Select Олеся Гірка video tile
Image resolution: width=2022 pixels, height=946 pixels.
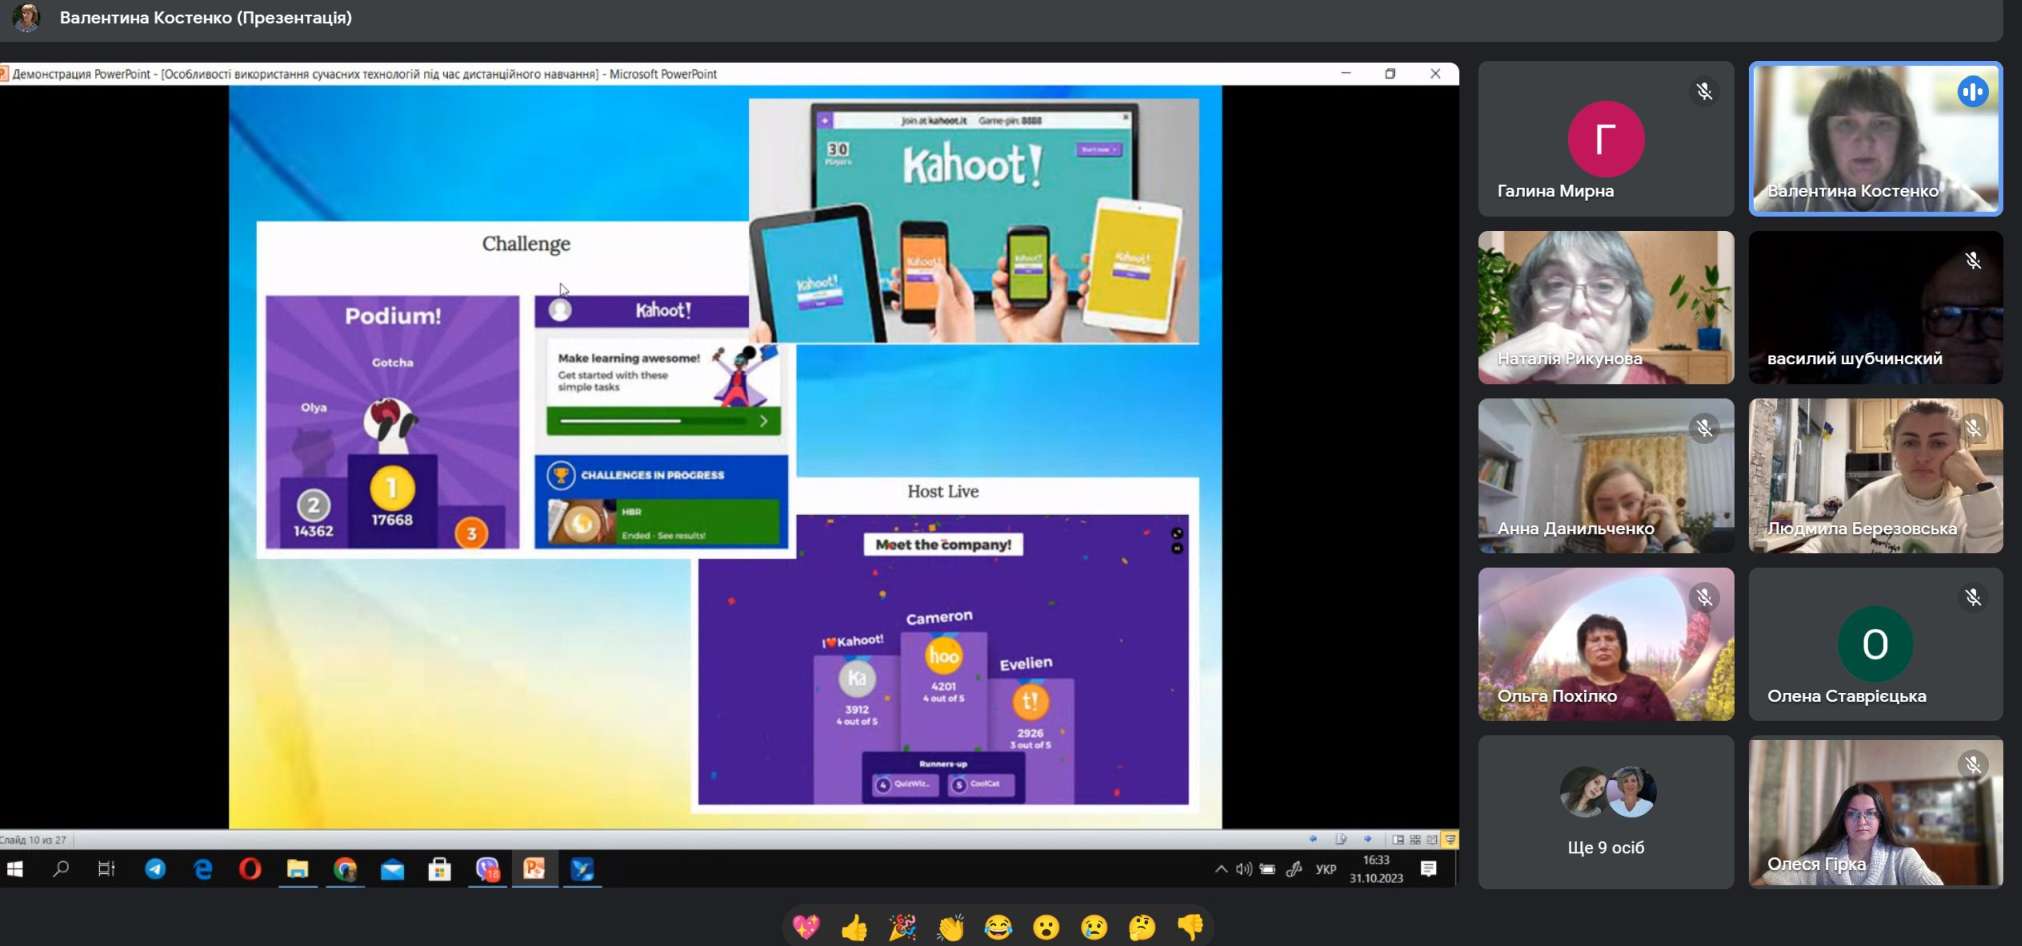pos(1875,812)
